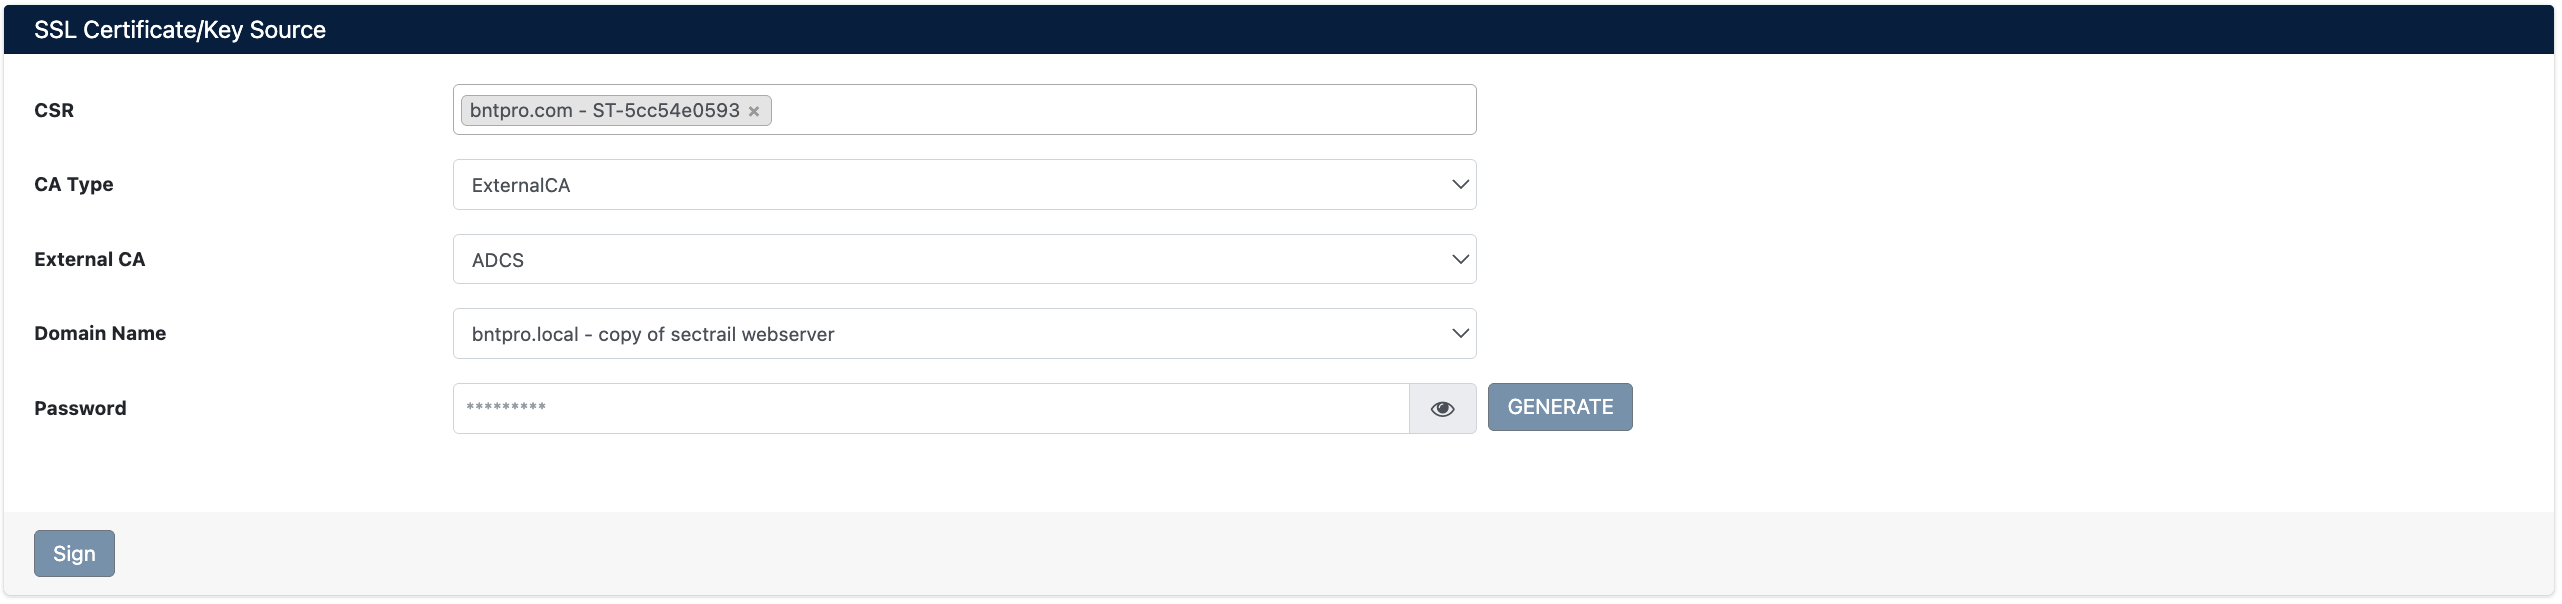The image size is (2562, 604).
Task: Focus the Password input field
Action: pos(930,409)
